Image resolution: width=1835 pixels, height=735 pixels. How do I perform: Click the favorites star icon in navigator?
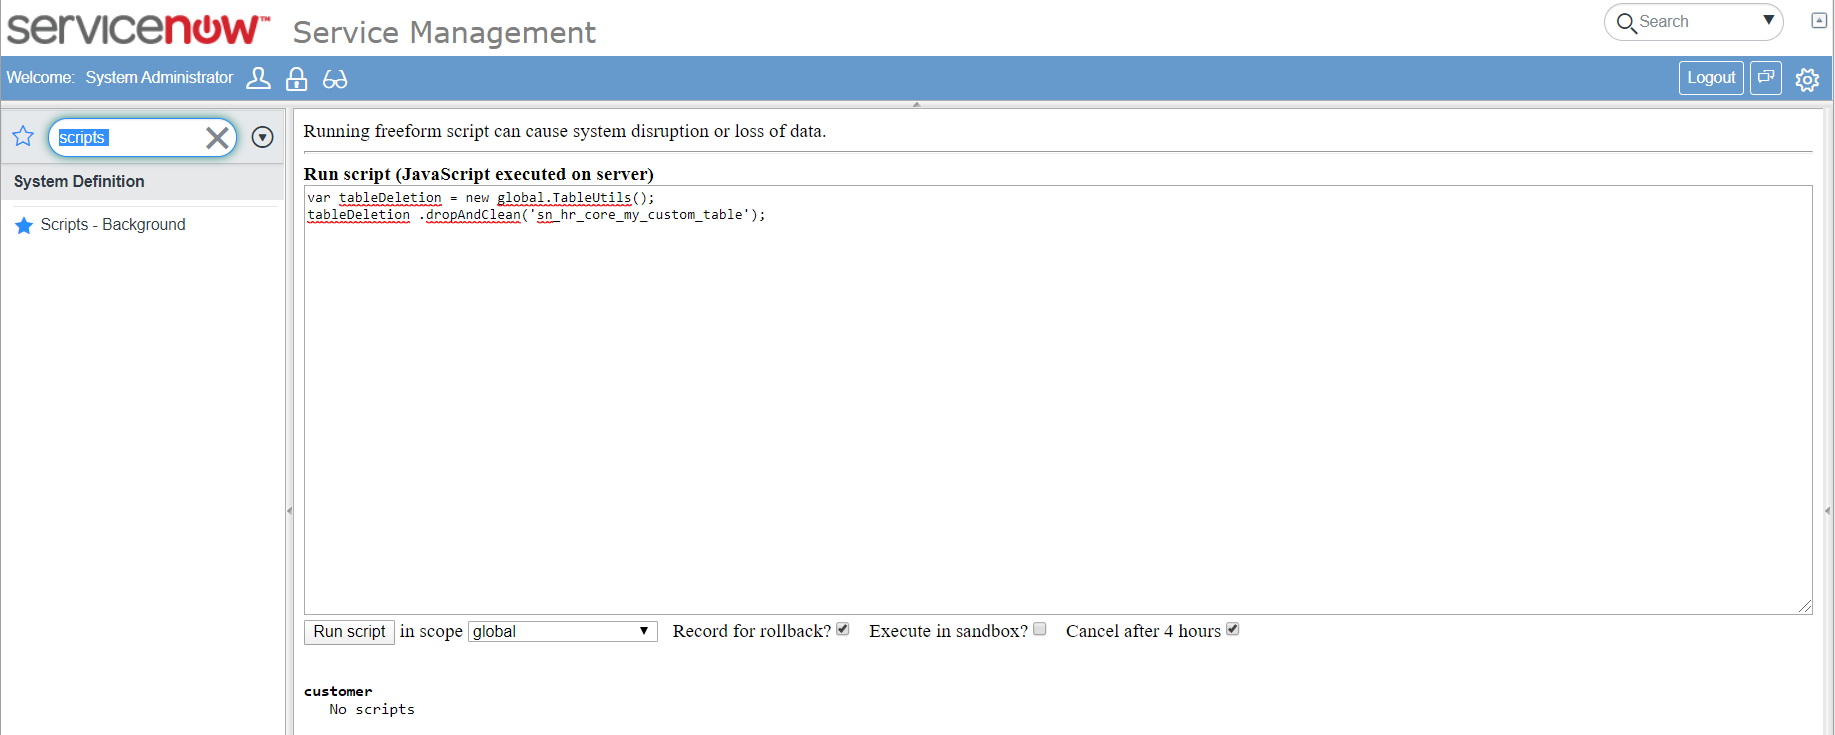23,136
